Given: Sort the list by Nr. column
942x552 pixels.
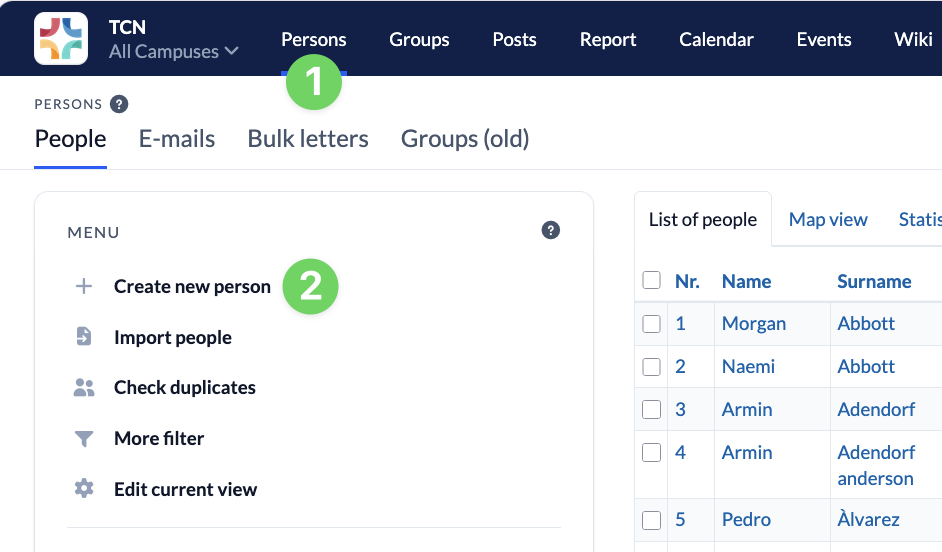Looking at the screenshot, I should 687,281.
